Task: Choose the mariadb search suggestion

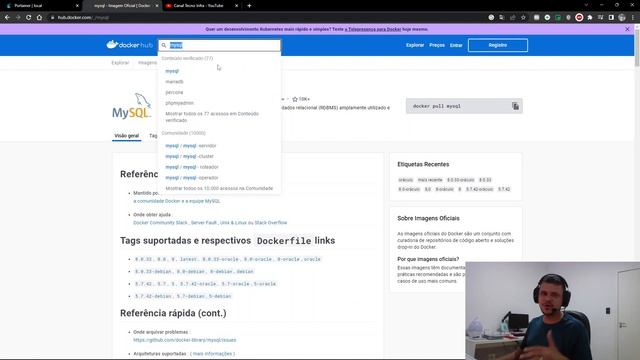Action: tap(174, 82)
